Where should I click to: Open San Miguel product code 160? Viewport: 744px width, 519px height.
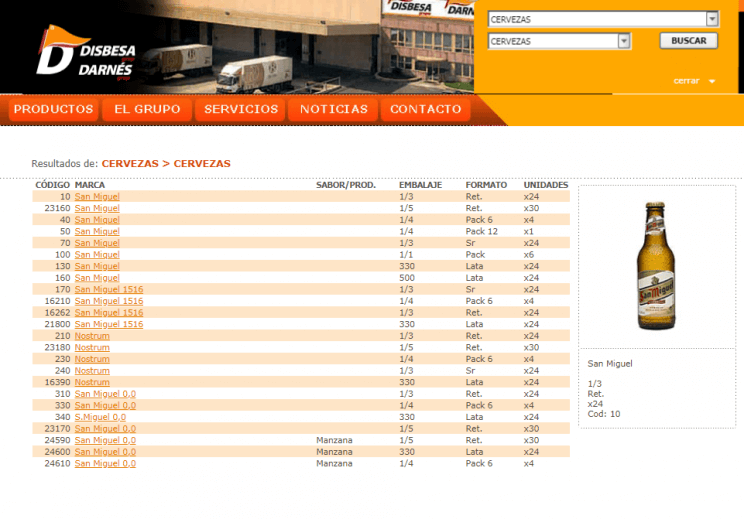(97, 278)
